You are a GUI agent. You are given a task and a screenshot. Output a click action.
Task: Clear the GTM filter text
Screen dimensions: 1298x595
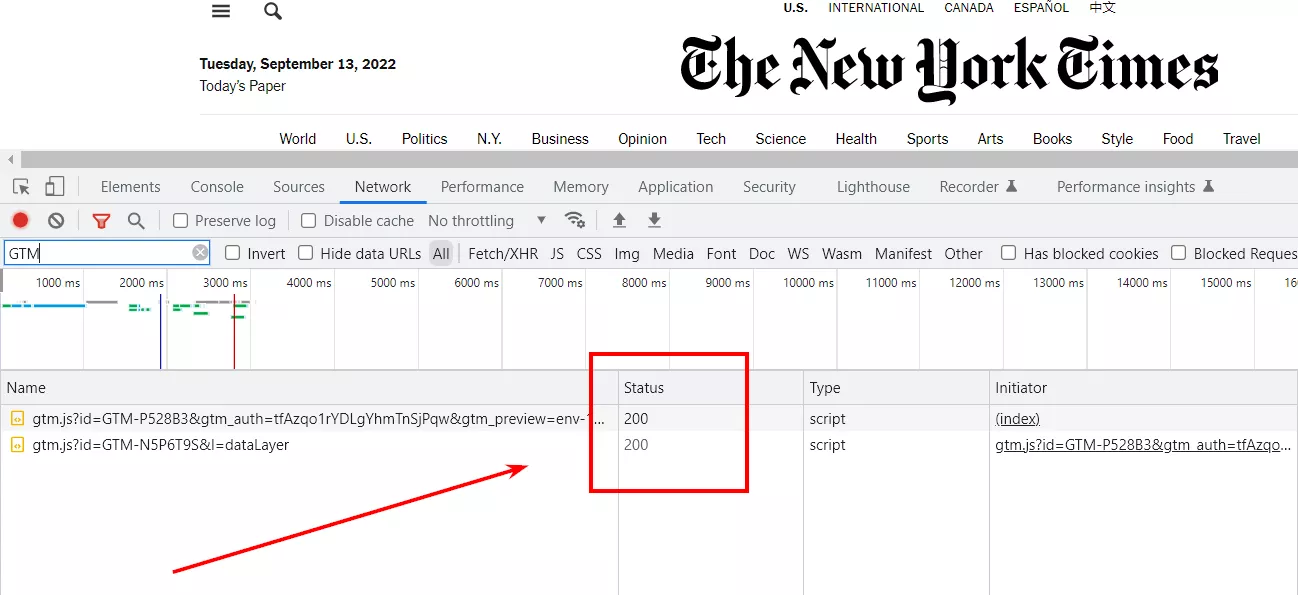(201, 253)
